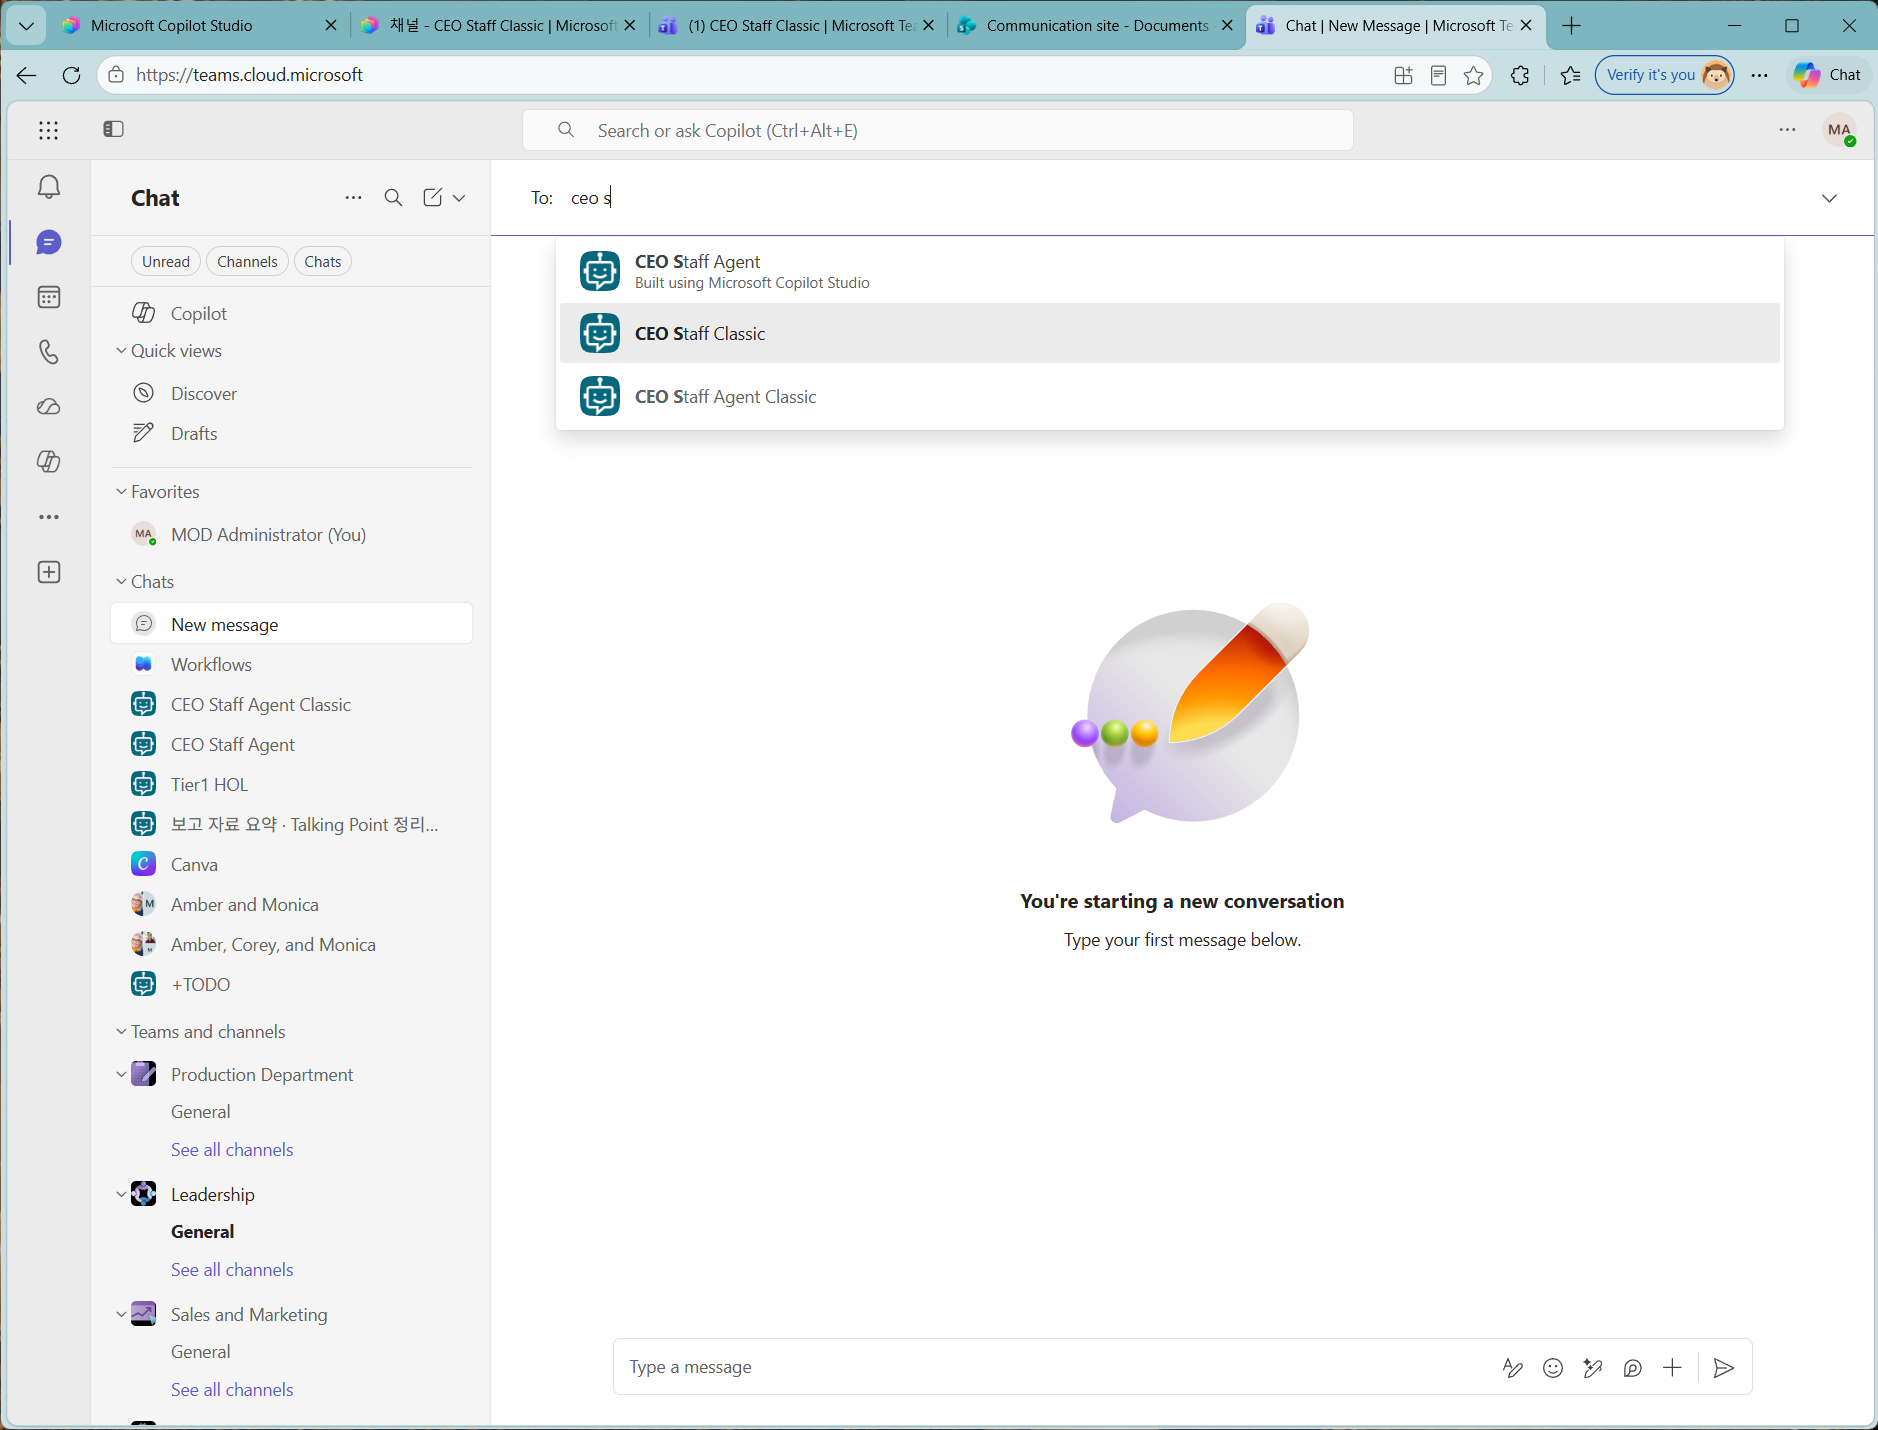Open the Calendar icon in left rail
Screen dimensions: 1878x1430
49,297
